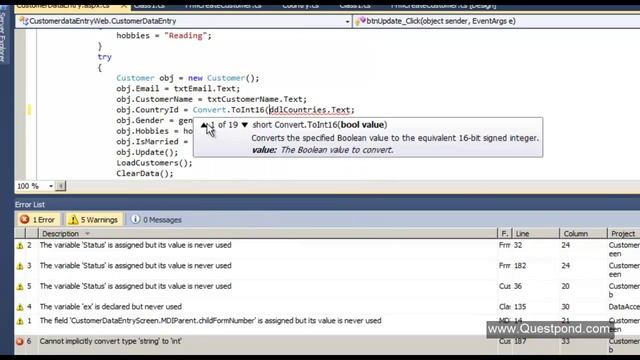Close the CustomerDataEntry.aspx.cs tab
This screenshot has height=360, width=640.
pos(124,6)
